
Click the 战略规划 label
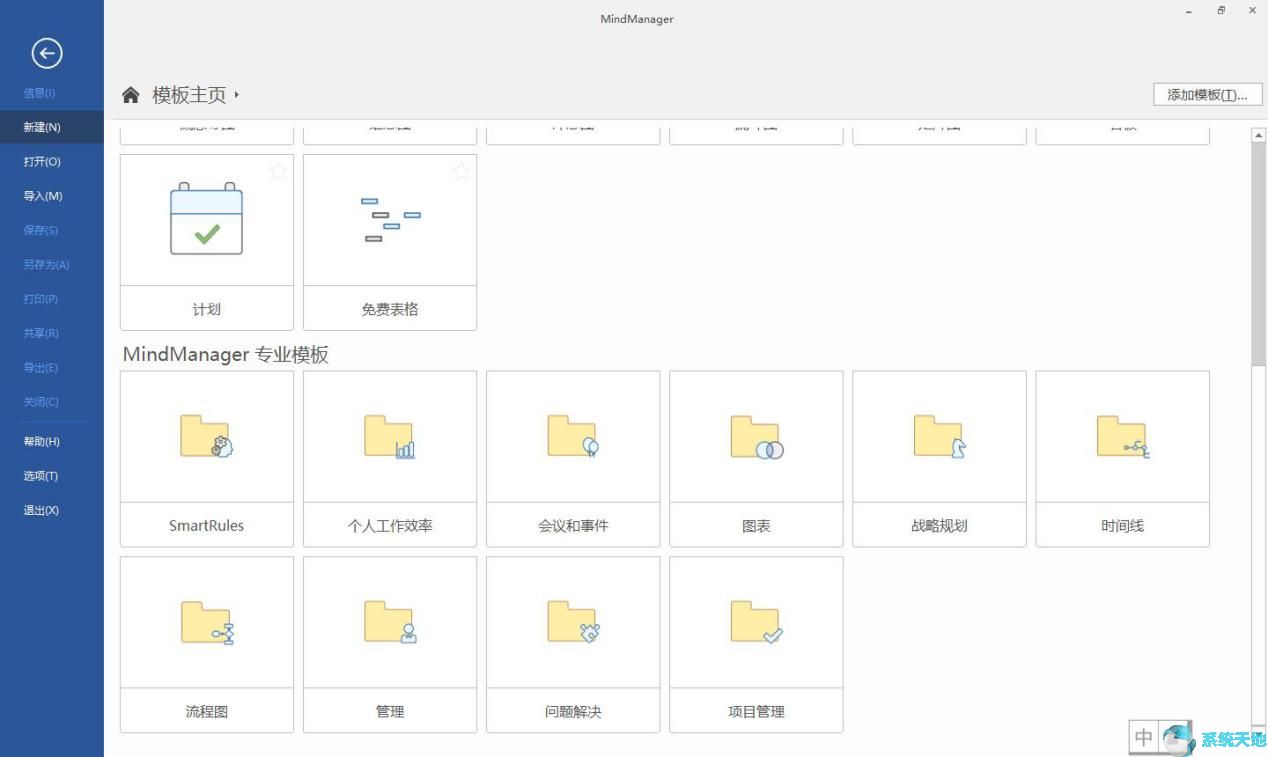tap(939, 525)
